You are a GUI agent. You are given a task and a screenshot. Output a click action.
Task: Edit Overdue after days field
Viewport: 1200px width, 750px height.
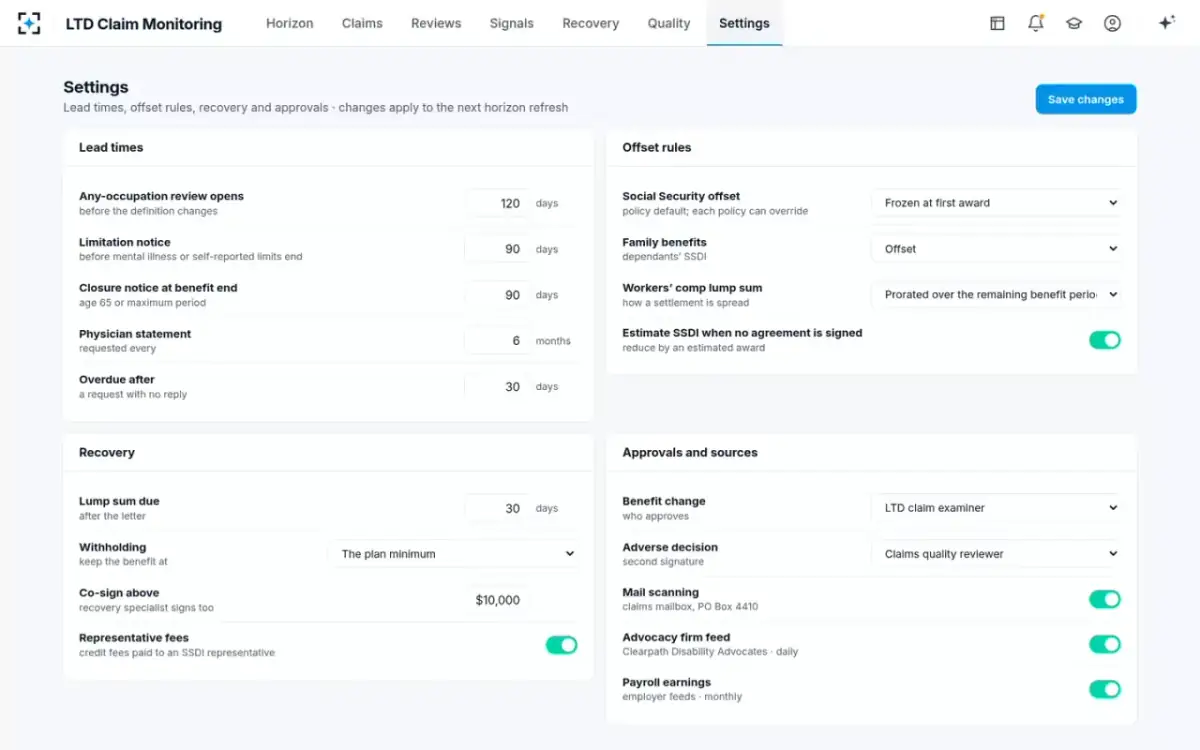(x=498, y=387)
